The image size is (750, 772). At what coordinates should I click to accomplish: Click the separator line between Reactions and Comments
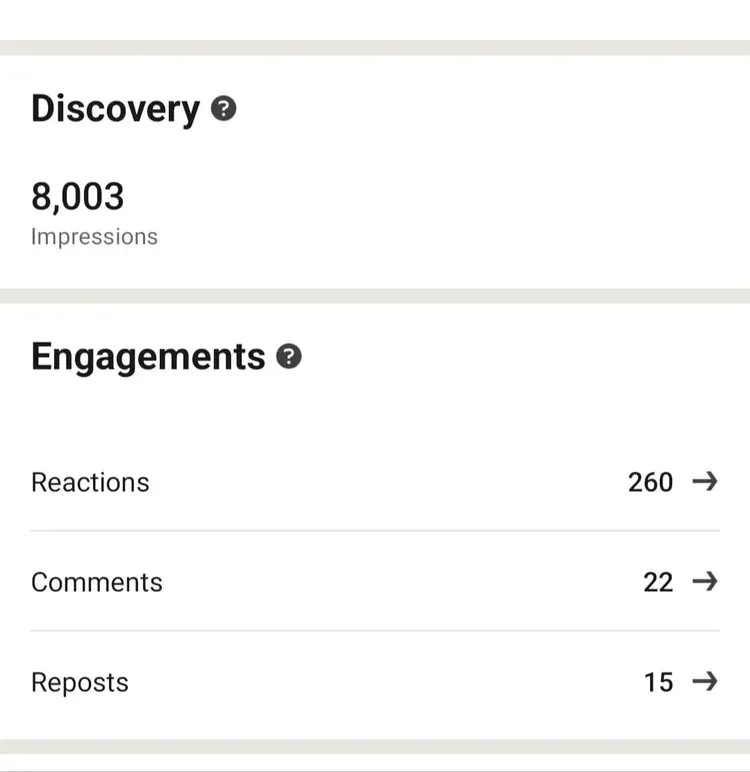tap(375, 531)
